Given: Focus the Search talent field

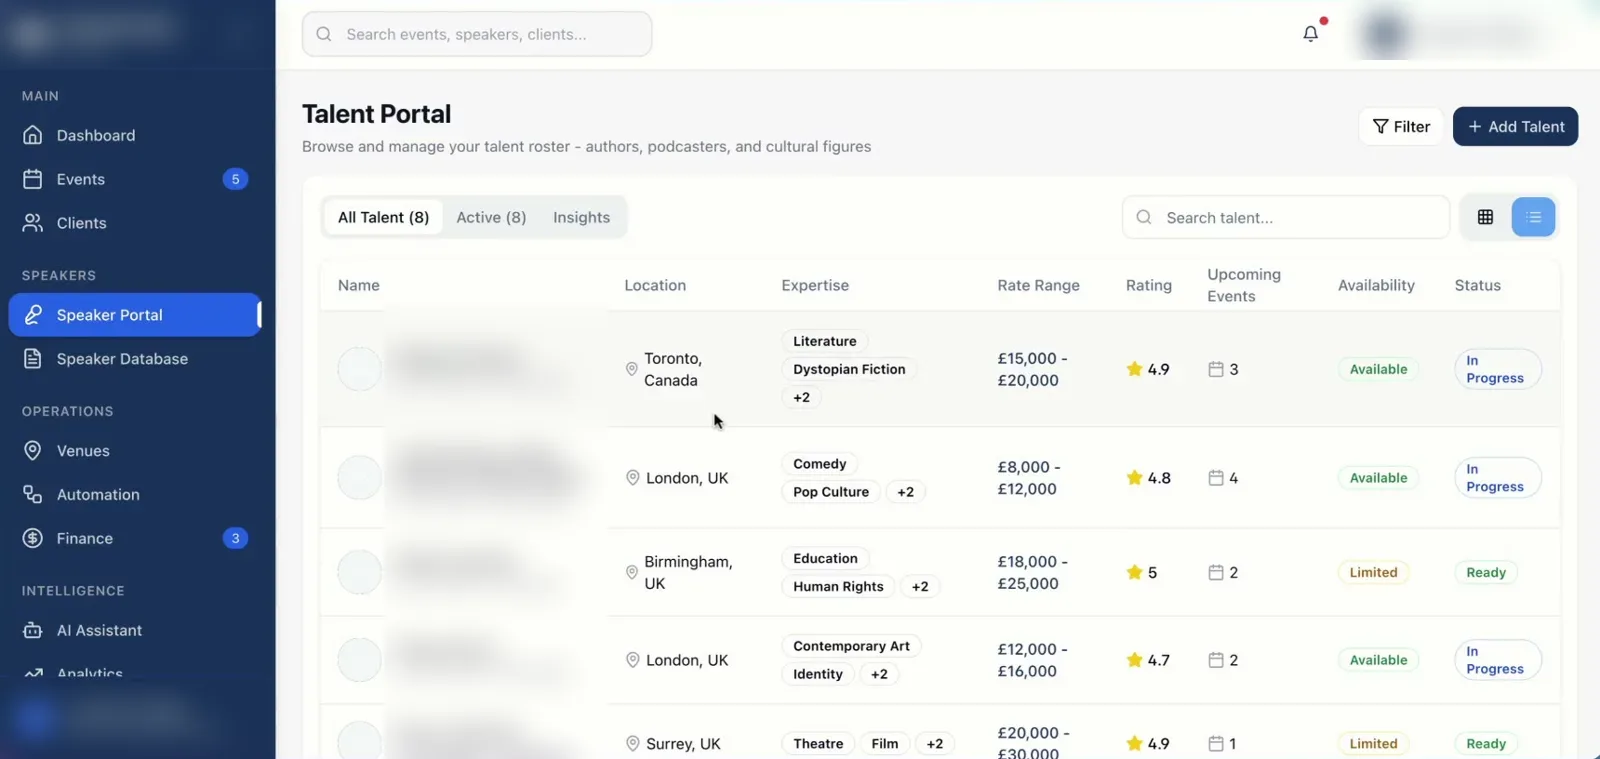Looking at the screenshot, I should point(1286,217).
